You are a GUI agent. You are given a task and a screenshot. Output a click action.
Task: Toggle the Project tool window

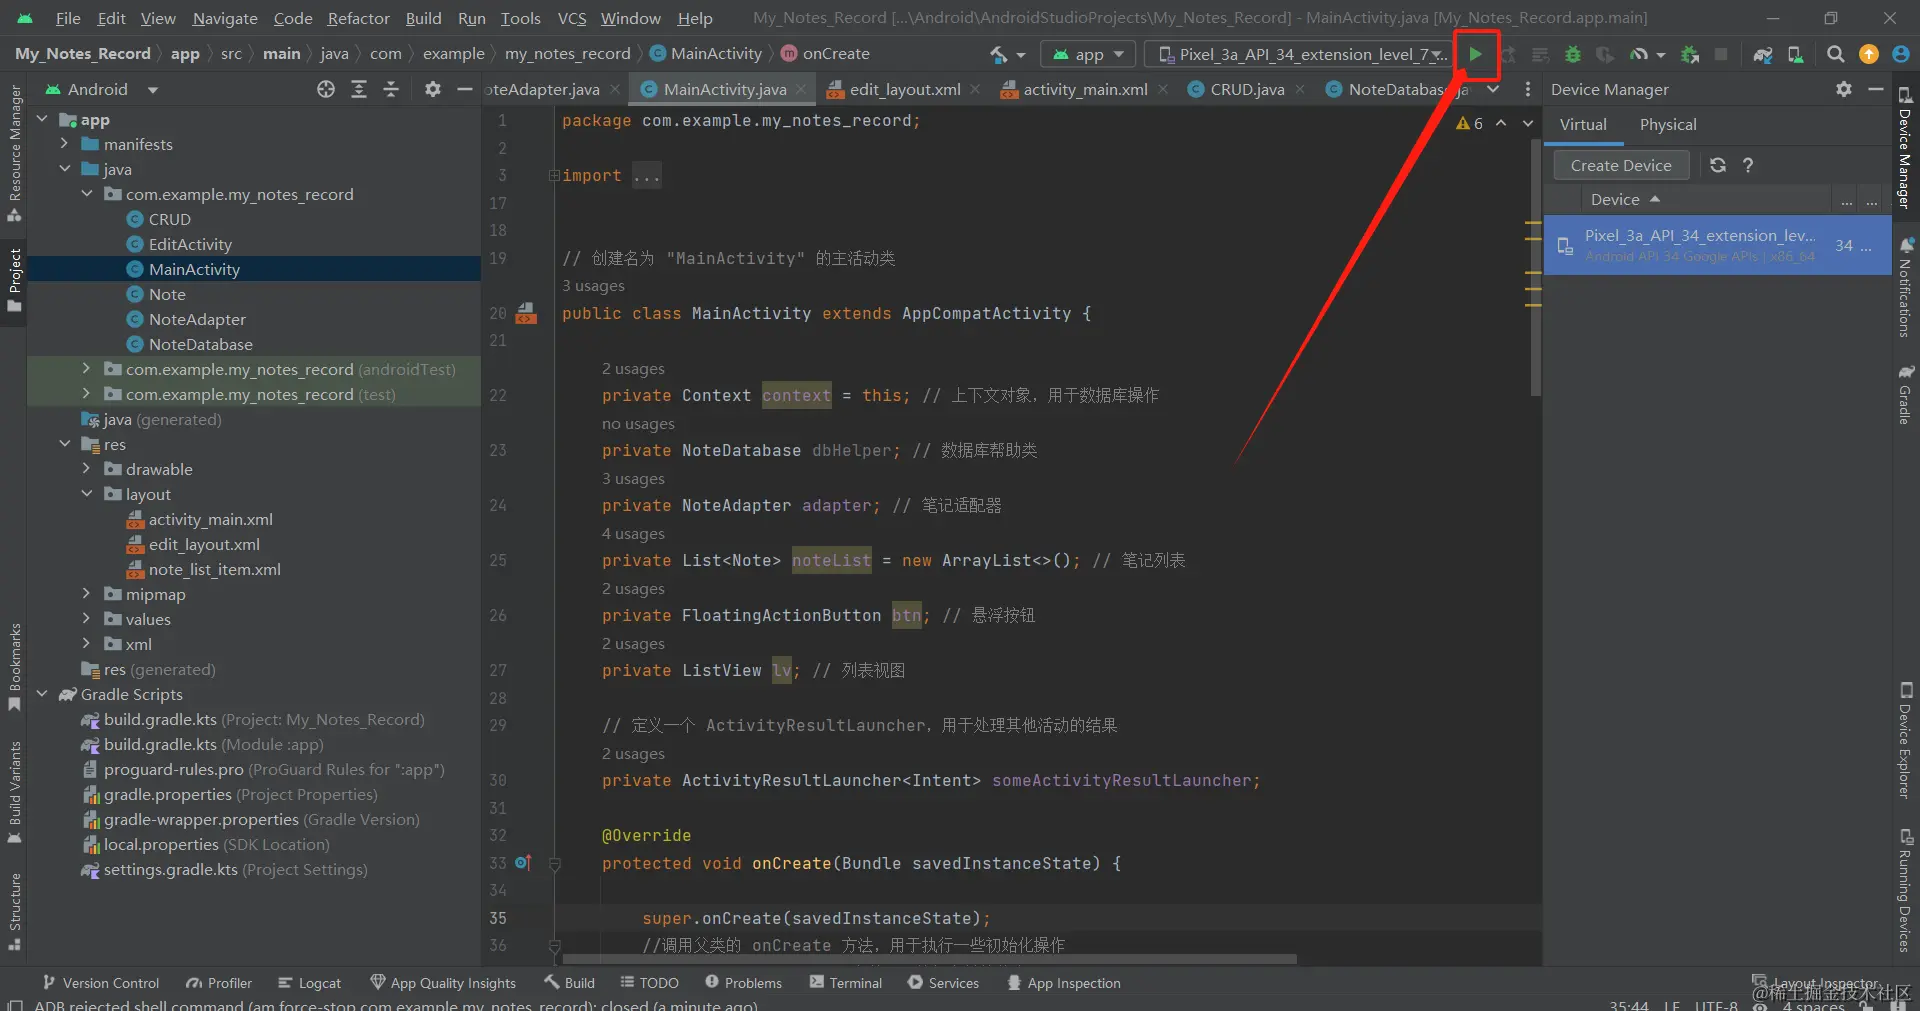point(14,280)
